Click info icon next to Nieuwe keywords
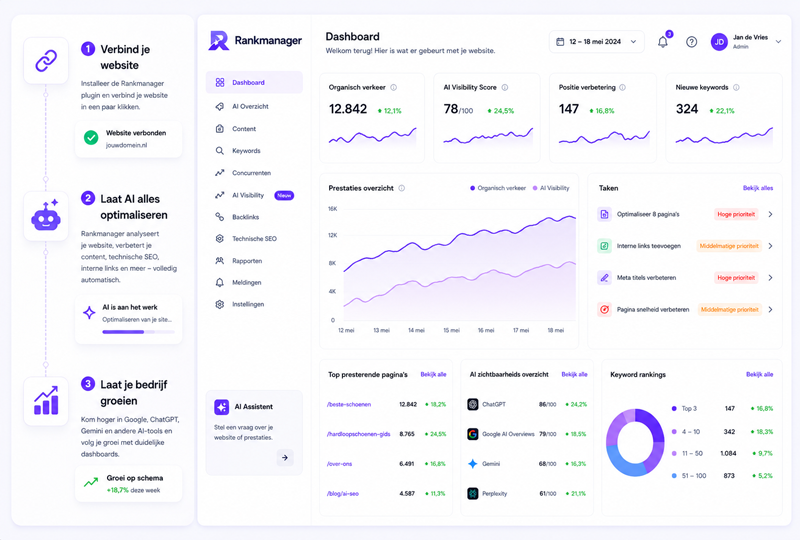This screenshot has height=540, width=800. 736,87
